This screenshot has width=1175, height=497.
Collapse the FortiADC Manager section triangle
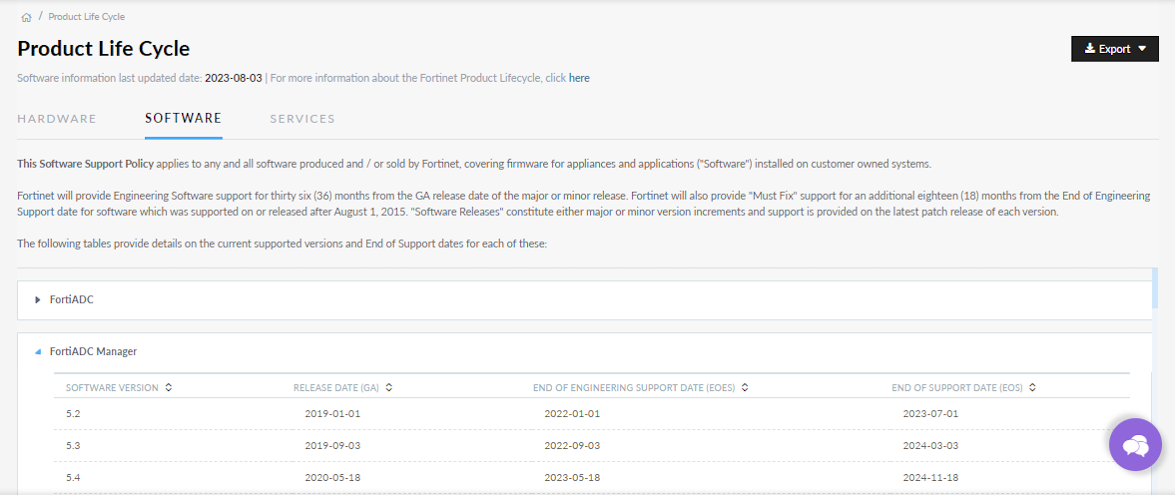click(x=37, y=351)
